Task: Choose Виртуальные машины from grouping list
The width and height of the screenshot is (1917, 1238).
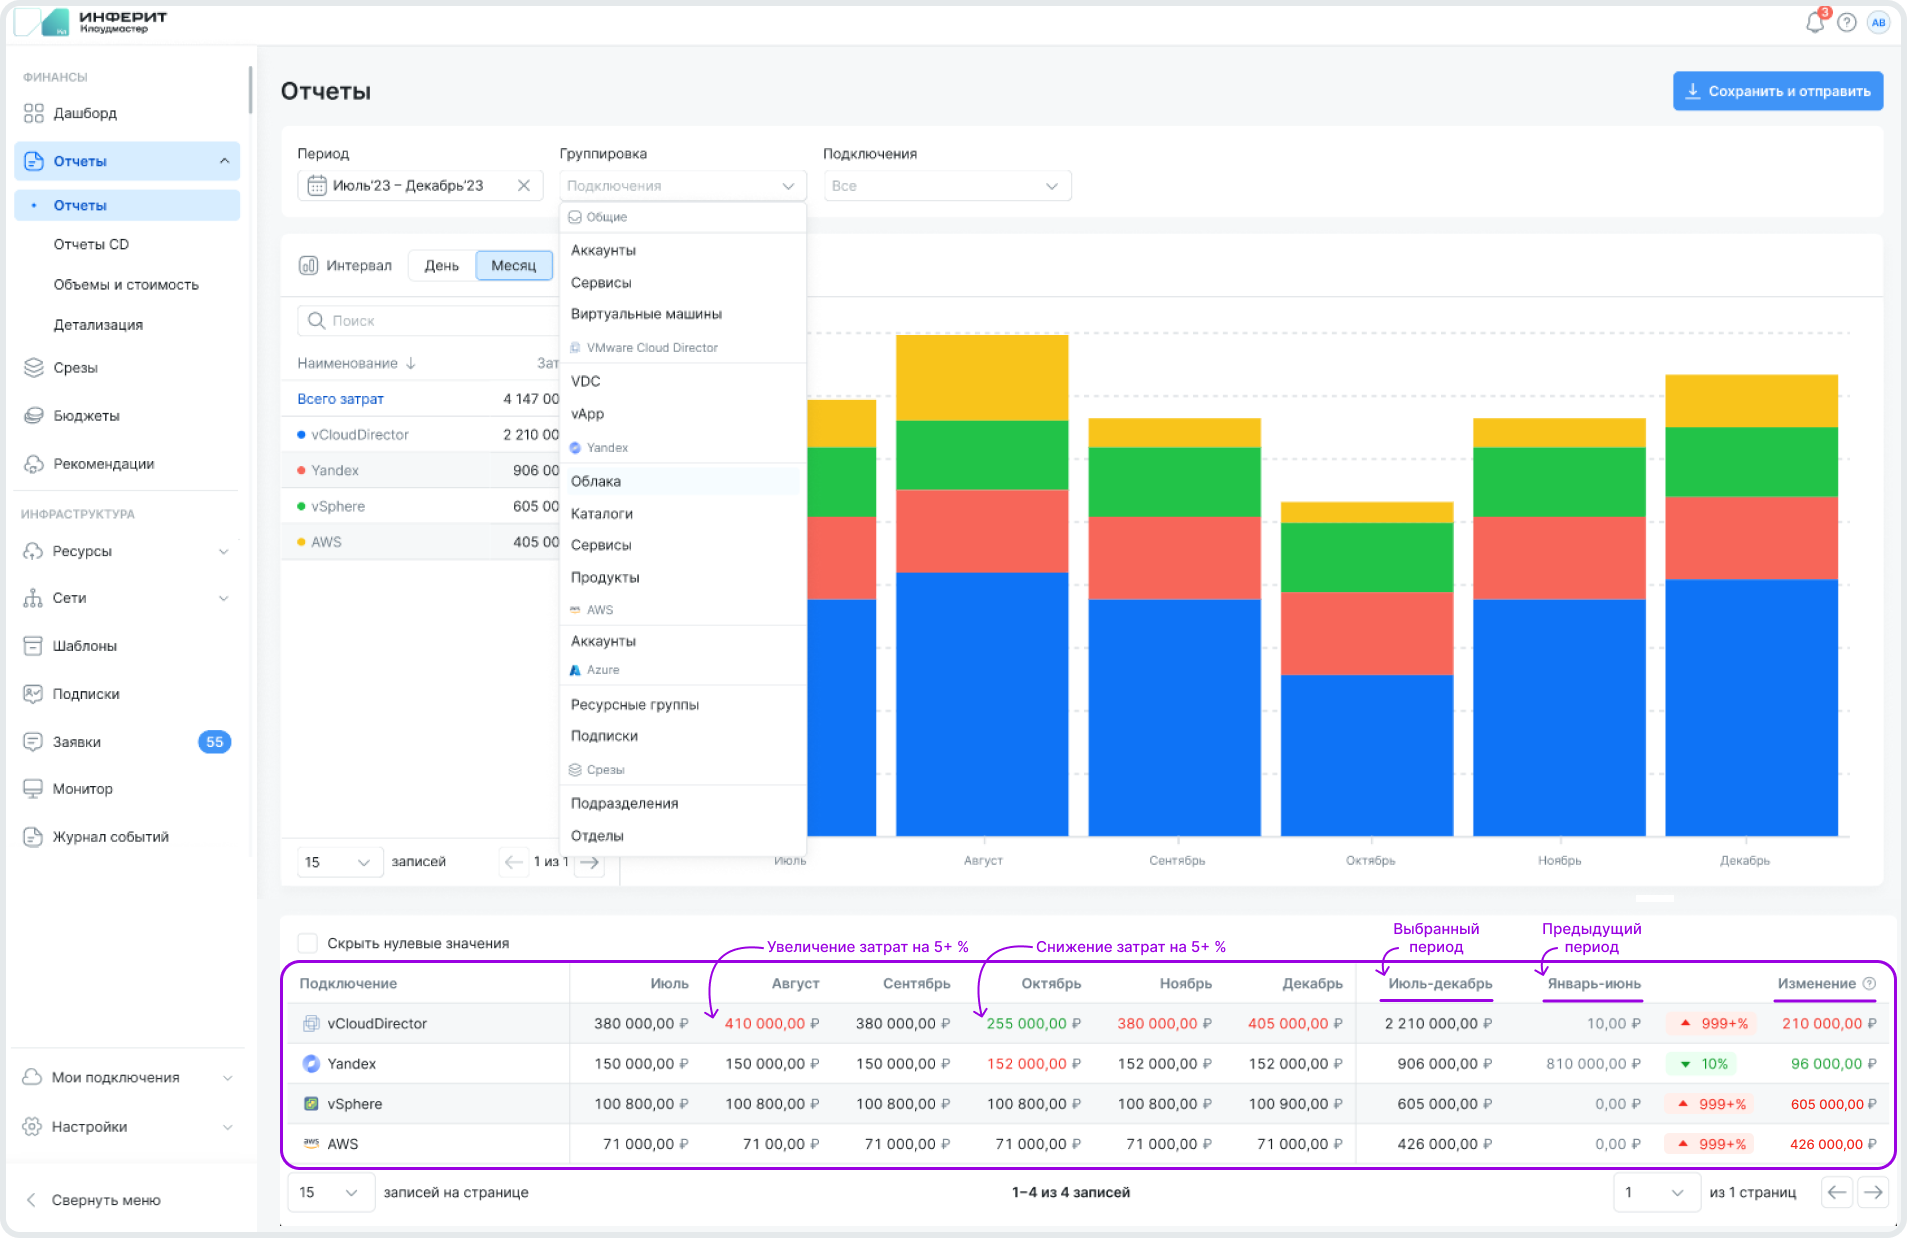Action: (x=646, y=314)
